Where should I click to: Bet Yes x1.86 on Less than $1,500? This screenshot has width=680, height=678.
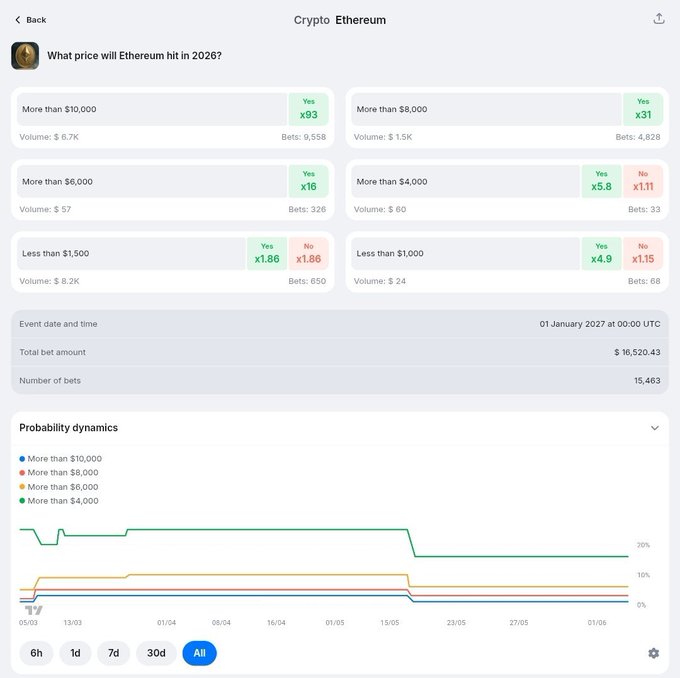(267, 253)
